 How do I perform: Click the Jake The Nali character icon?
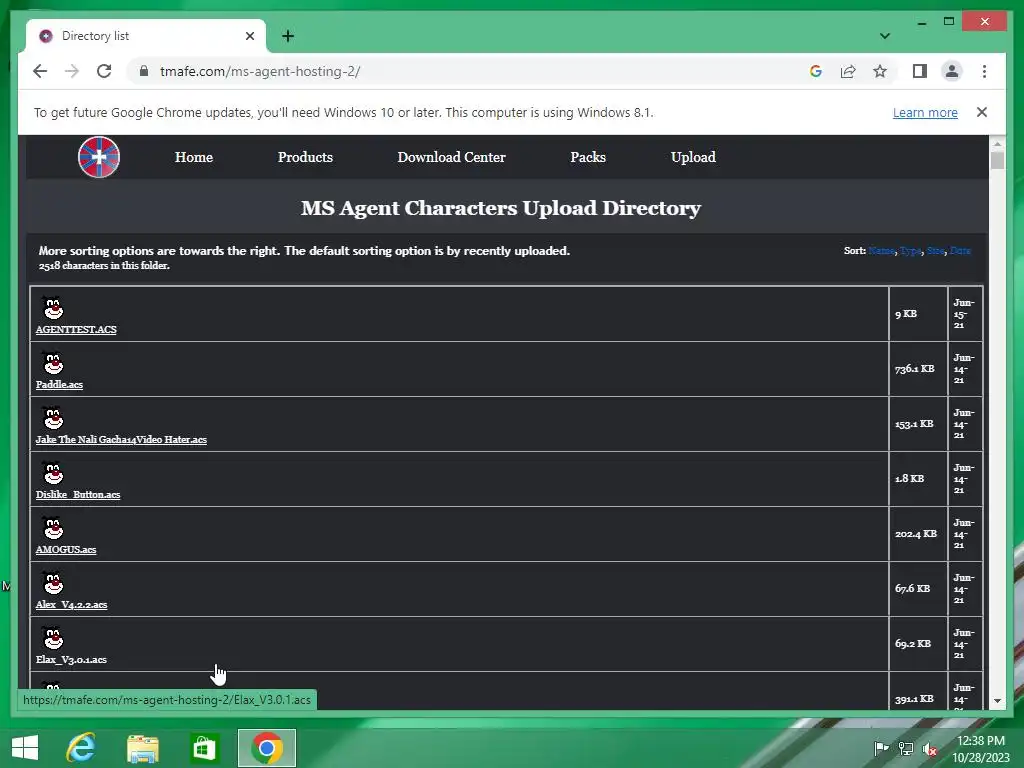[x=53, y=417]
